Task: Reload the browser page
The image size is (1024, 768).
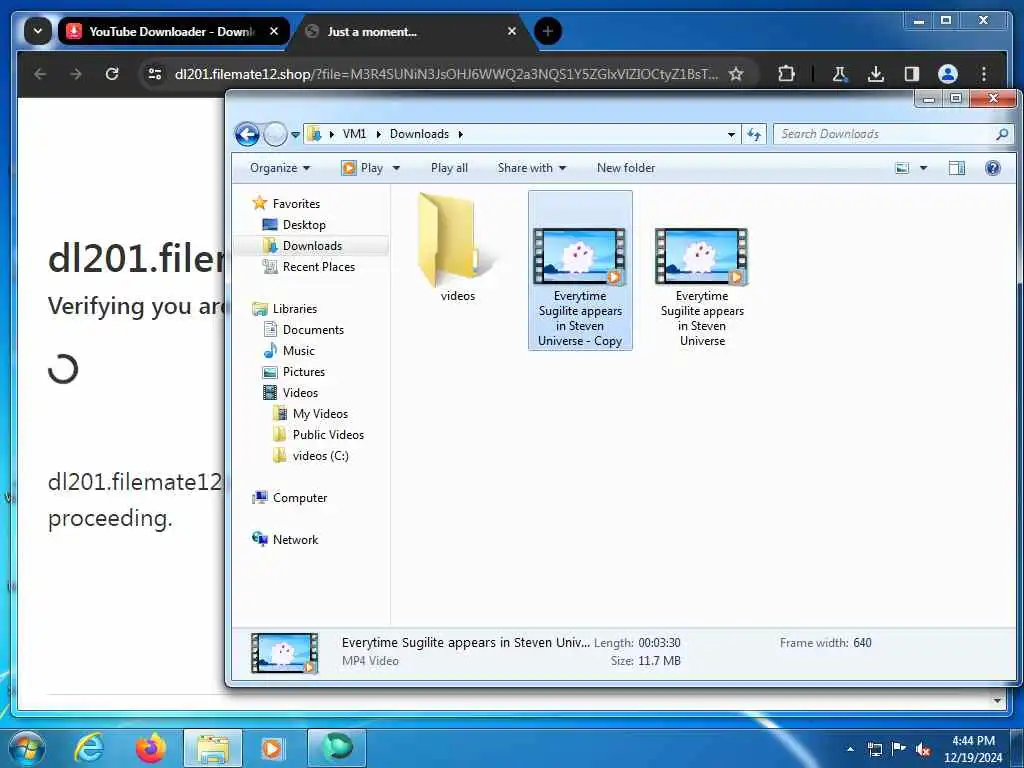Action: [112, 74]
